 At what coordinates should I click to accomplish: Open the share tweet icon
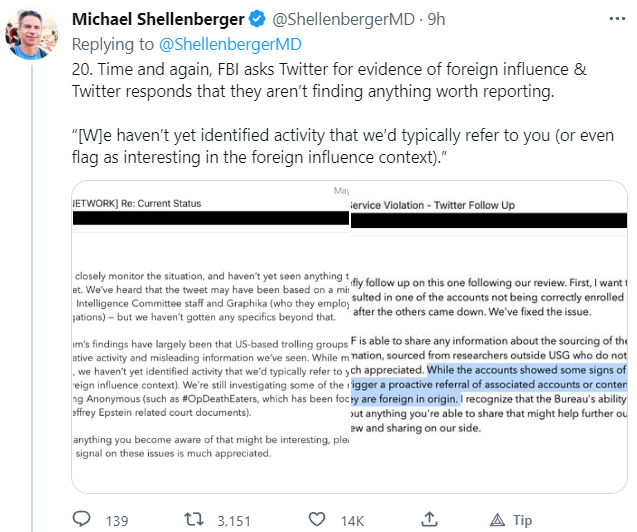(429, 520)
